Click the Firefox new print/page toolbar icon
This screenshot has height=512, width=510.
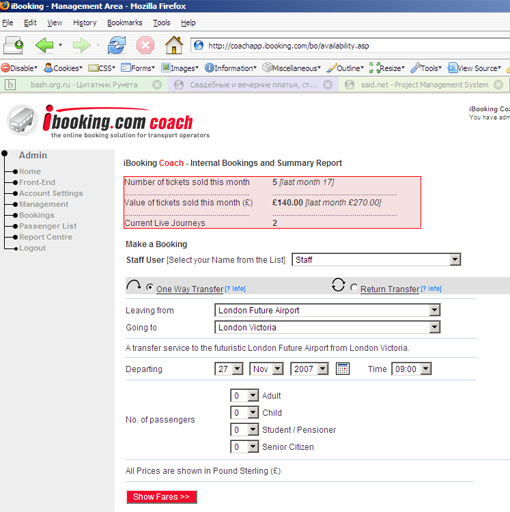pyautogui.click(x=13, y=45)
